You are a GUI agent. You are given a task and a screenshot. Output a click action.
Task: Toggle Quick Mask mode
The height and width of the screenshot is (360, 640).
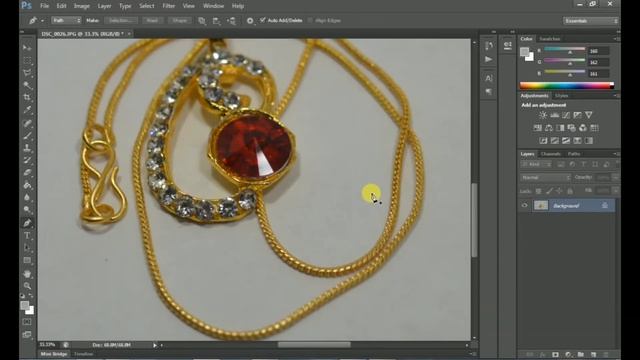(x=27, y=322)
